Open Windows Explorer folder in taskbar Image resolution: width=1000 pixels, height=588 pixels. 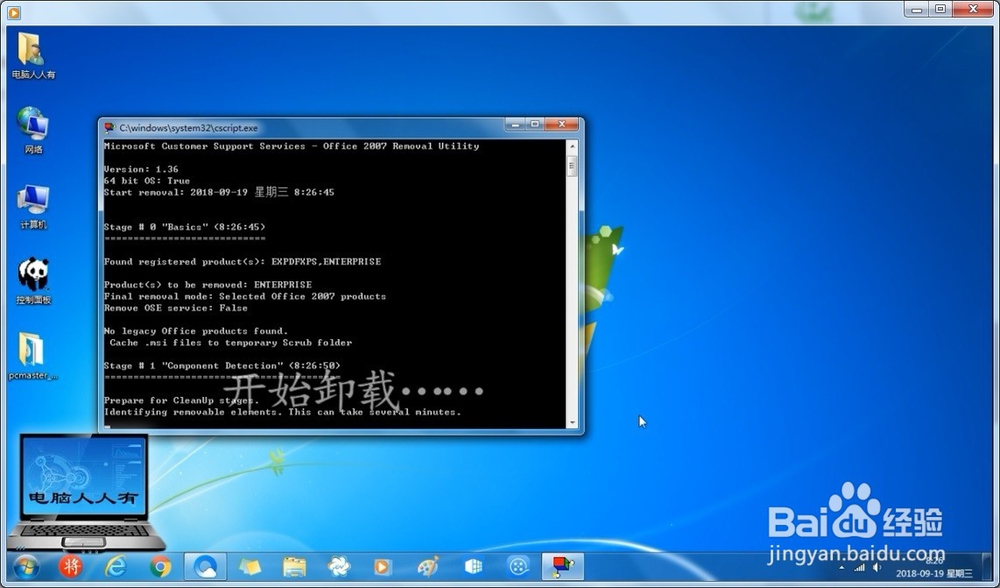[x=295, y=566]
